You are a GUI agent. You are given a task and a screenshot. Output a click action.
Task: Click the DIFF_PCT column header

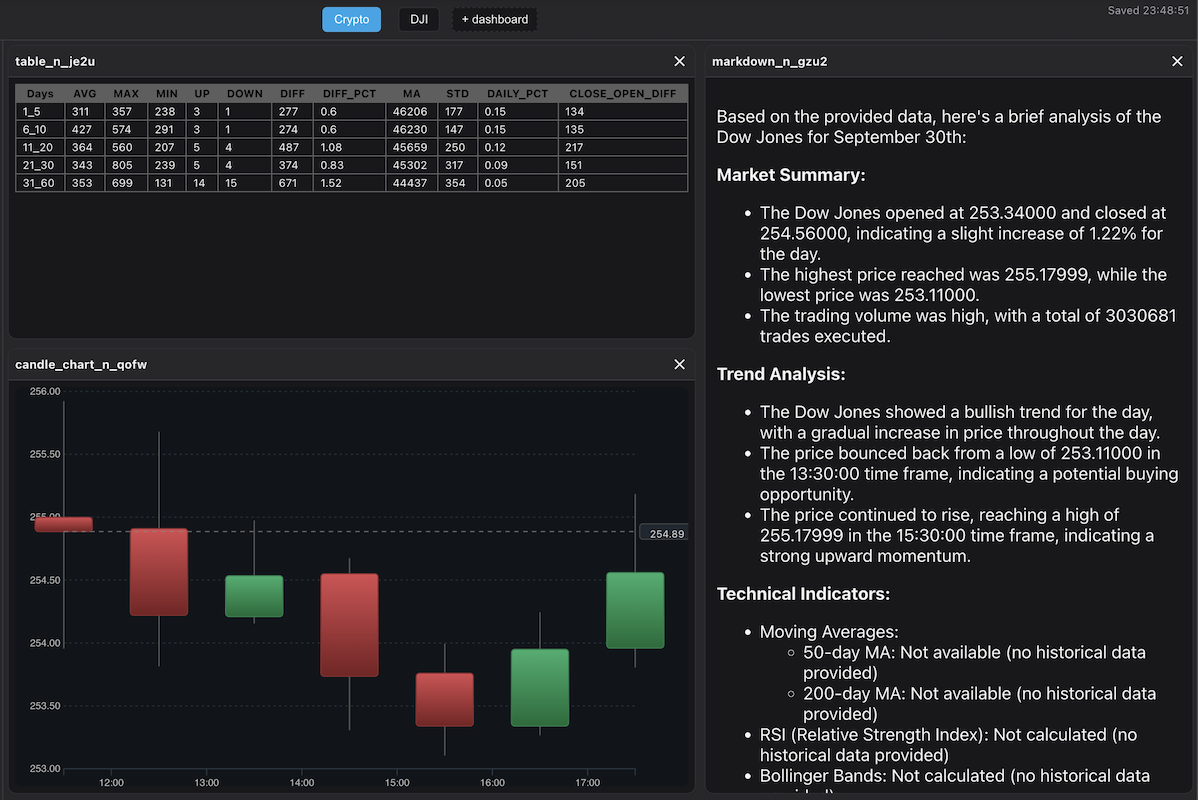(x=348, y=93)
